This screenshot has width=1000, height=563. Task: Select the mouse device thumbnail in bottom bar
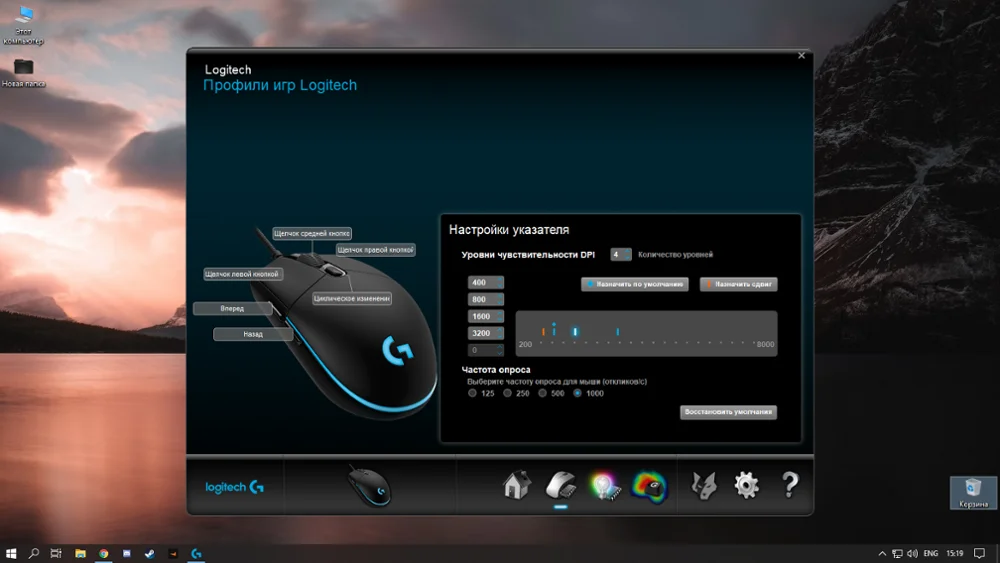(x=369, y=486)
